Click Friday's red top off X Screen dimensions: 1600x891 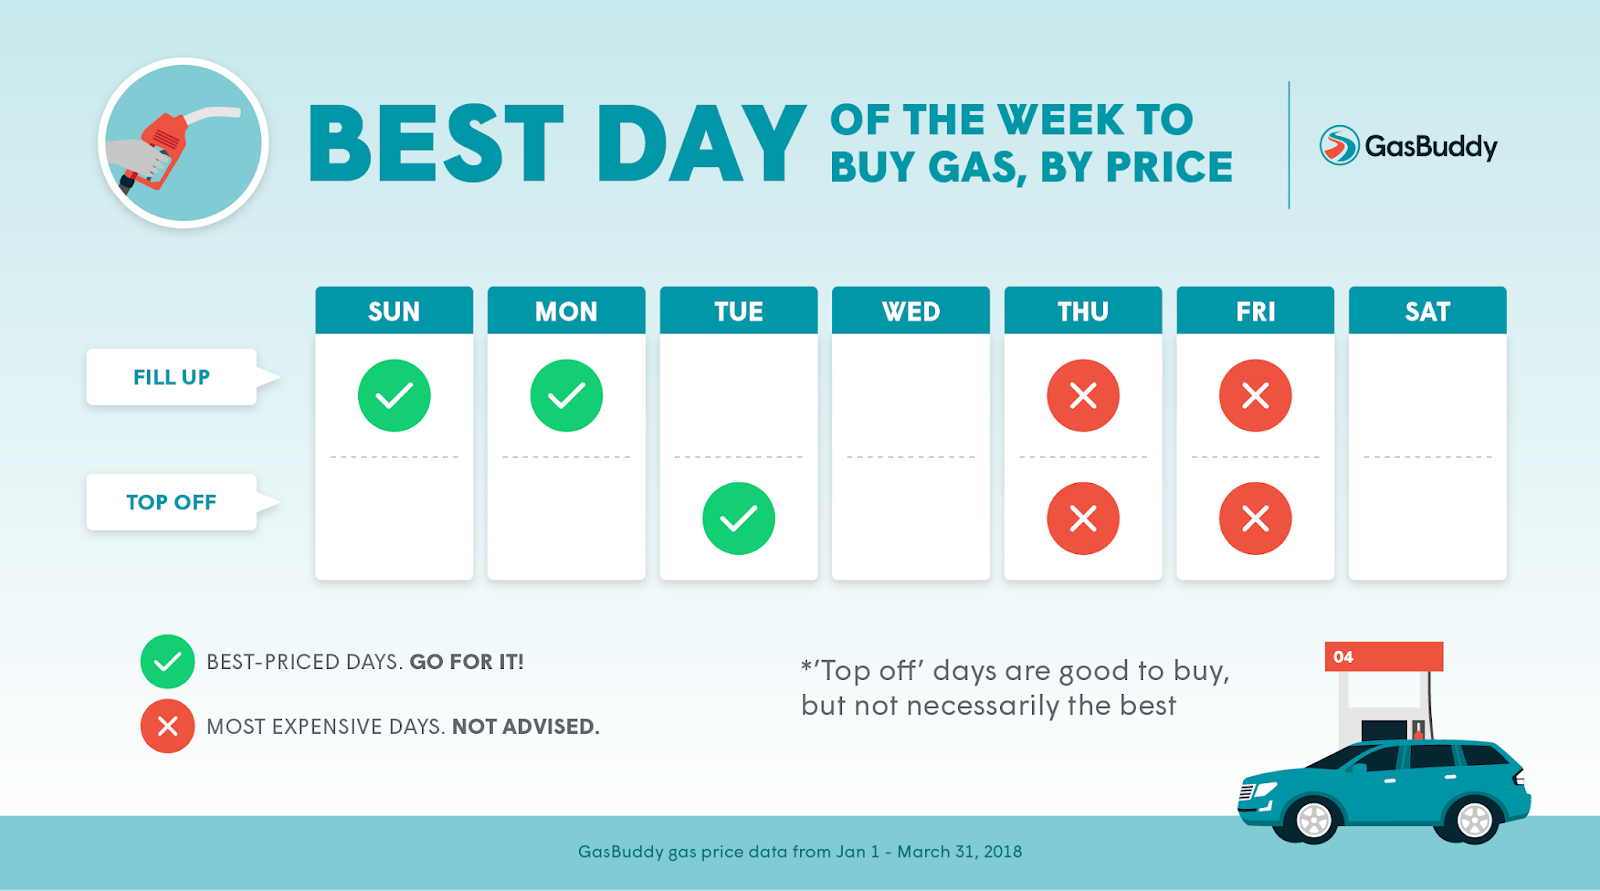click(x=1255, y=519)
